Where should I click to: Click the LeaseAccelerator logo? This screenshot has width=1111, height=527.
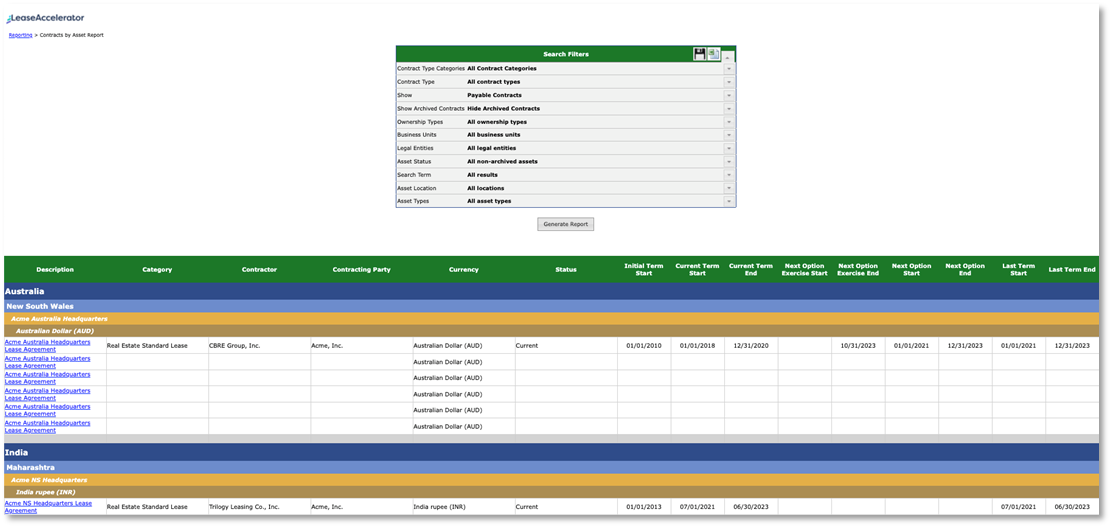(45, 18)
